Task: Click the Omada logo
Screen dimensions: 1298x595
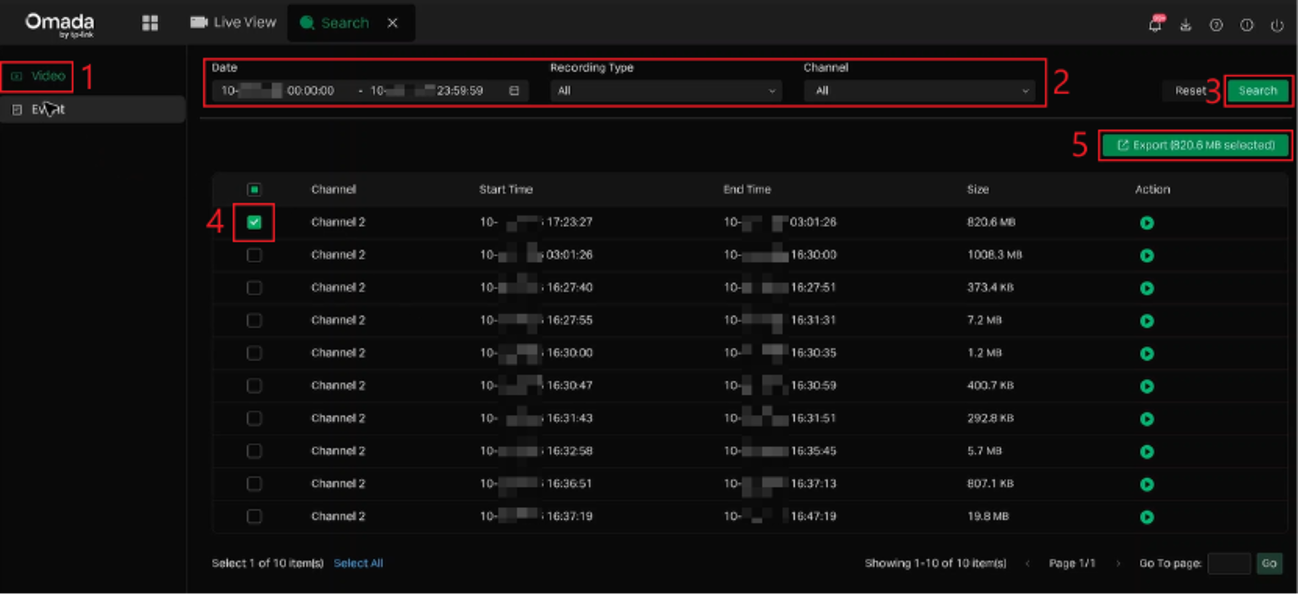Action: [x=60, y=24]
